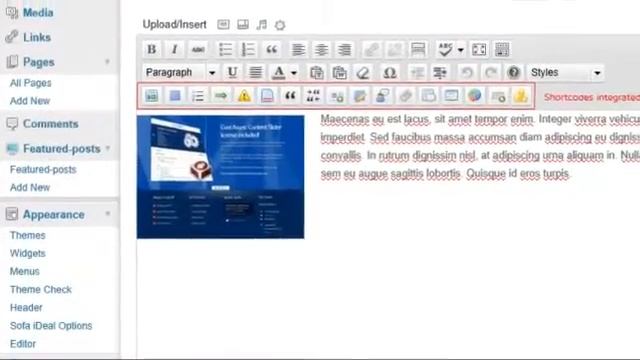
Task: Click the text color A button
Action: pyautogui.click(x=279, y=72)
